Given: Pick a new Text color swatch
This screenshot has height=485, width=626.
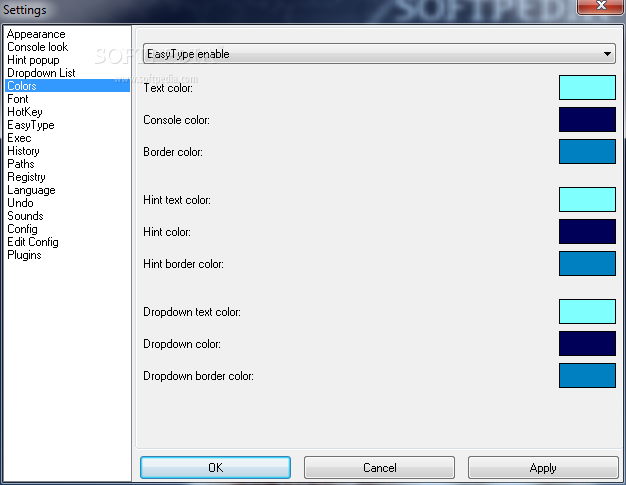Looking at the screenshot, I should (587, 87).
